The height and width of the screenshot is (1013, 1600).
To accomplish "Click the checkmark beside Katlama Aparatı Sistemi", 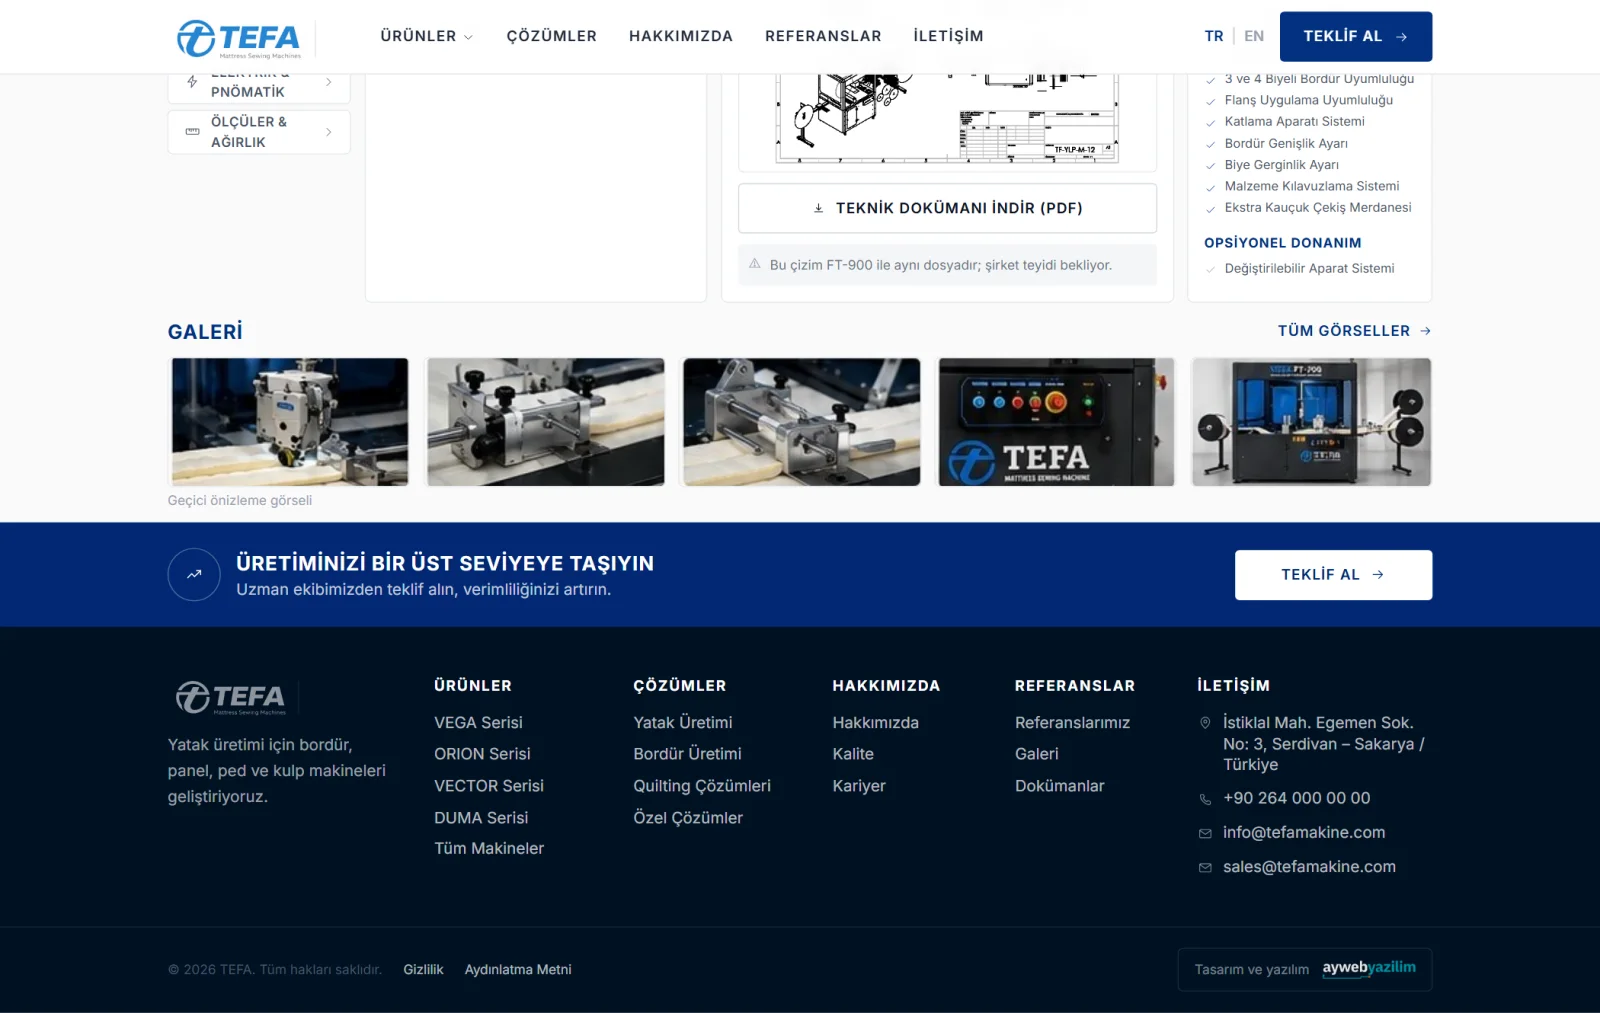I will (x=1211, y=123).
